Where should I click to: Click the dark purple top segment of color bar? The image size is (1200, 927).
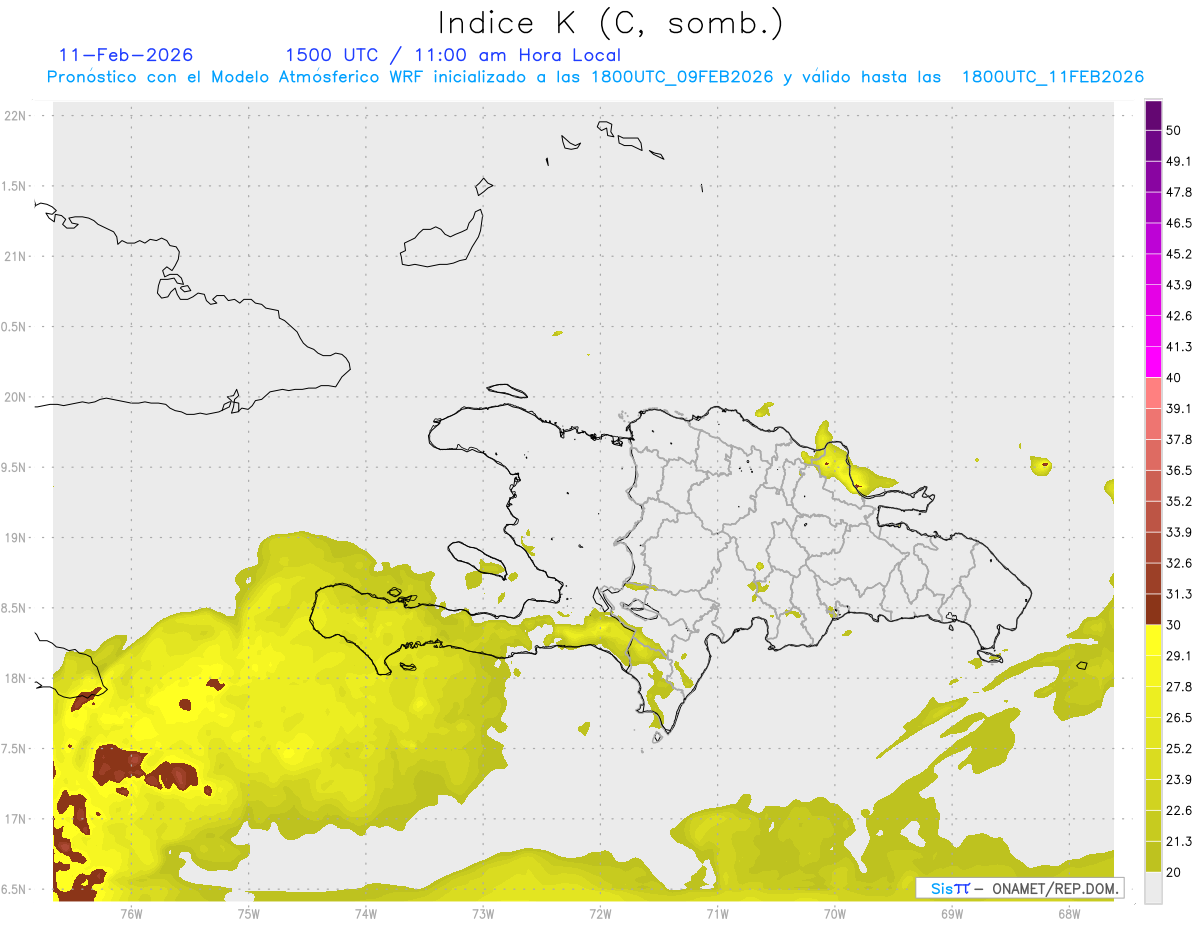tap(1153, 115)
